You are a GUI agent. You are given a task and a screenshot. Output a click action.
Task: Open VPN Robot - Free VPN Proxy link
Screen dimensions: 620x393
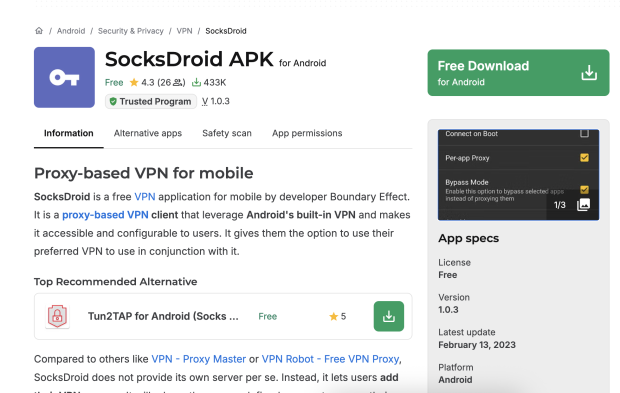click(x=330, y=359)
